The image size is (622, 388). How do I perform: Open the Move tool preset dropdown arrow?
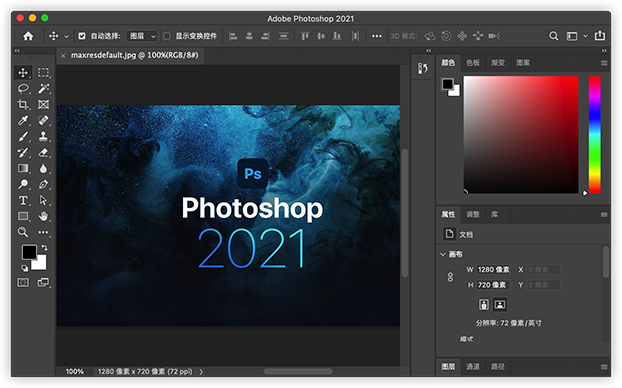tap(66, 36)
